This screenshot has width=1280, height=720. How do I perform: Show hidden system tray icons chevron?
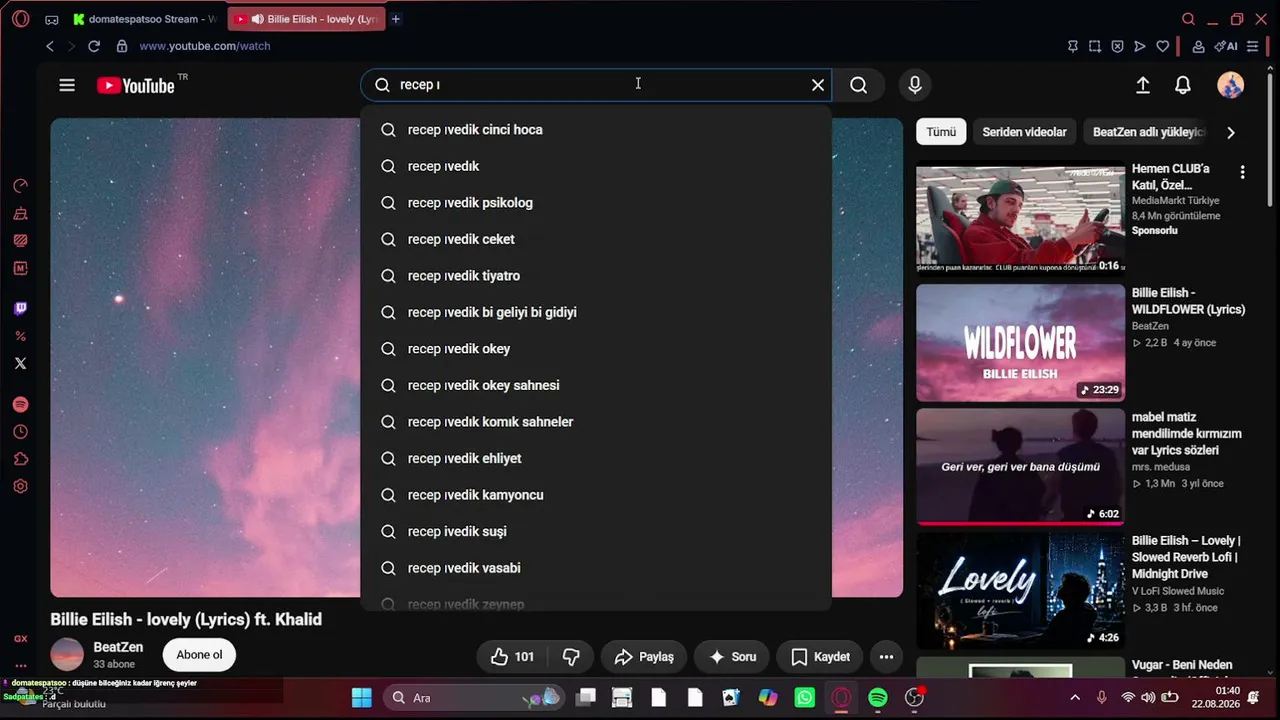(x=1075, y=698)
